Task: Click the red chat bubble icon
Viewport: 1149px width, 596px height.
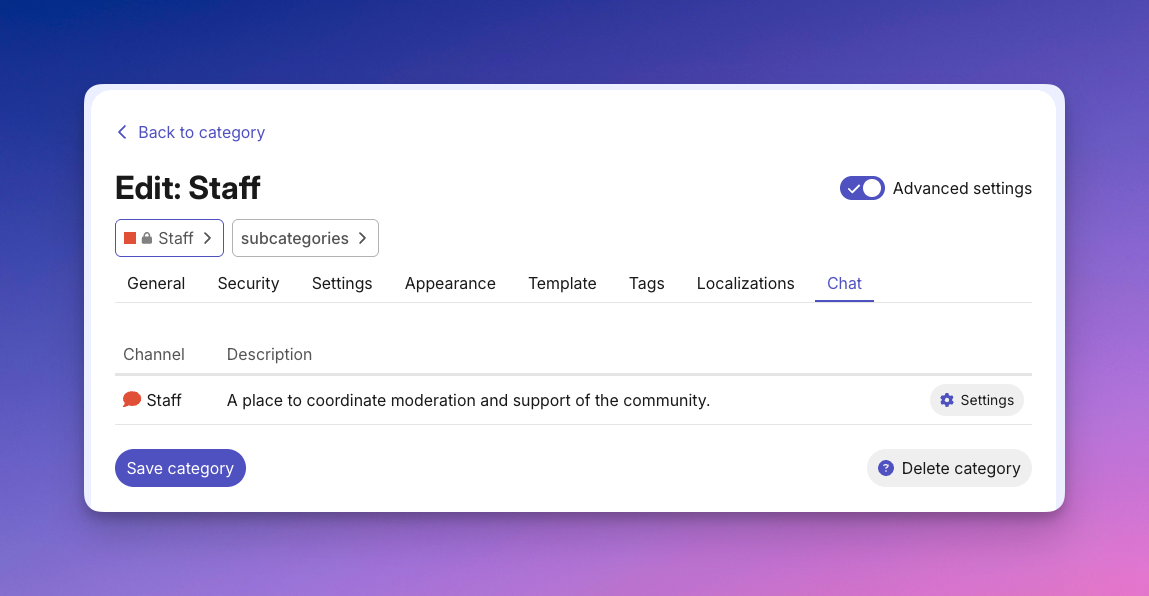Action: [x=132, y=400]
